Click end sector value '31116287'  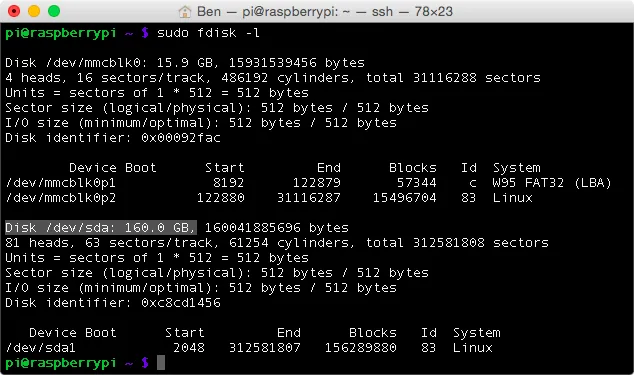(309, 198)
